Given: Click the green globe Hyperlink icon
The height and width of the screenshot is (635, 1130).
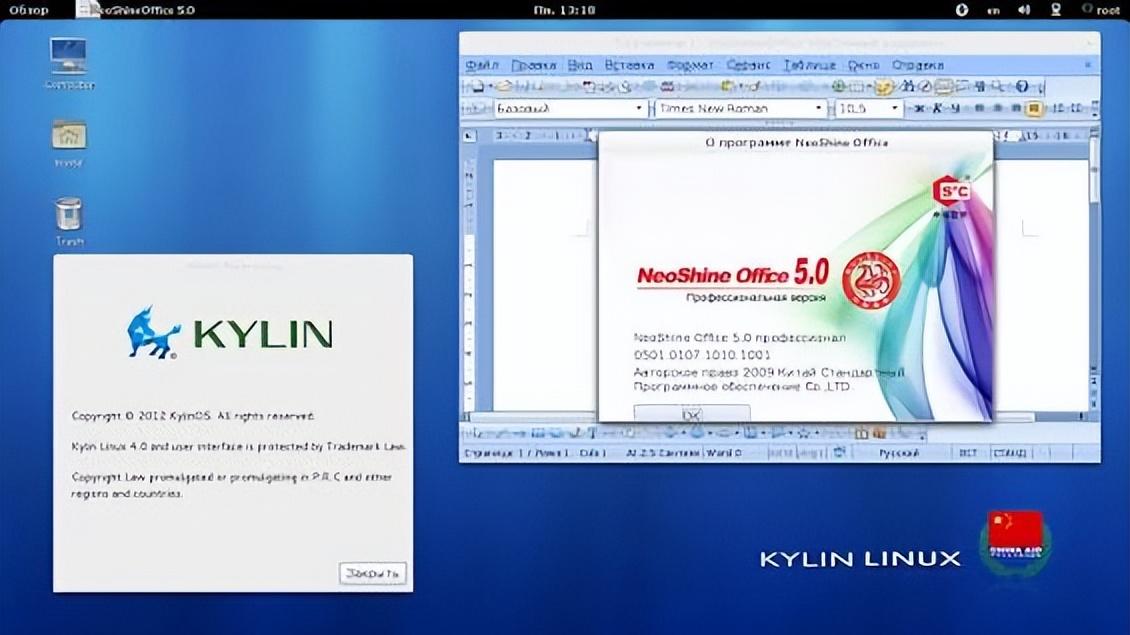Looking at the screenshot, I should coord(839,87).
